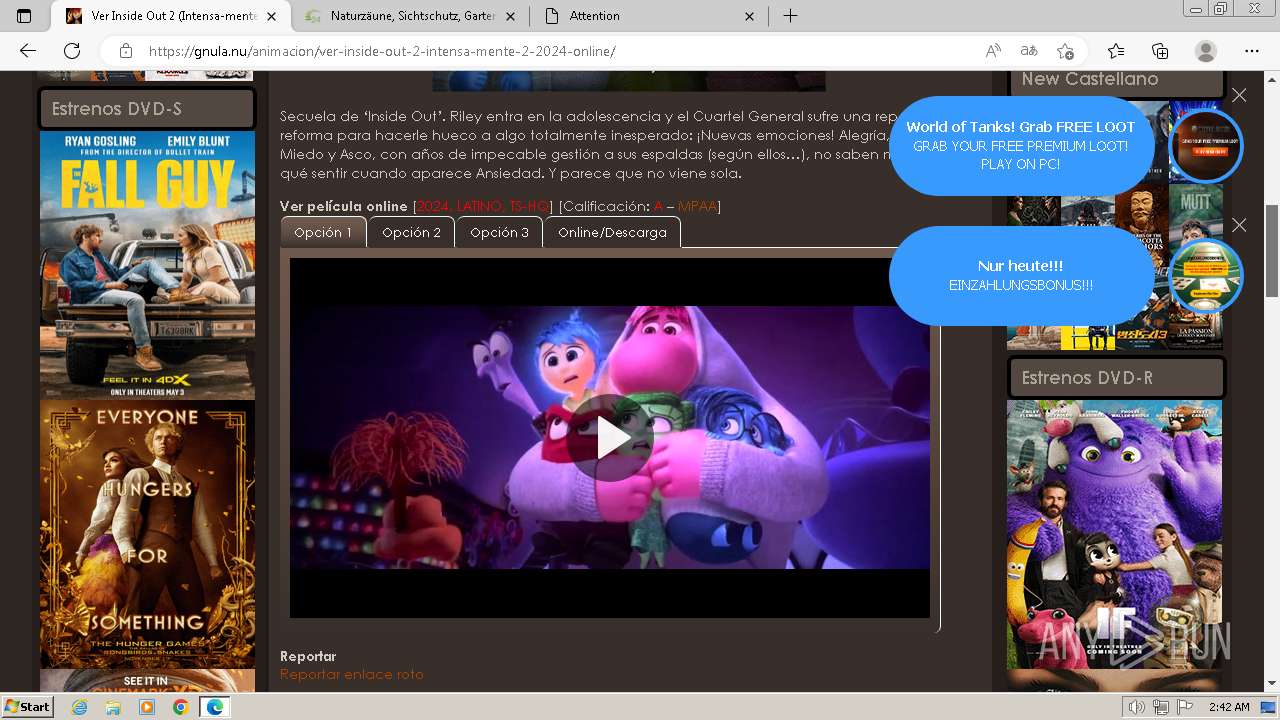Select the Opción 3 player tab
The image size is (1280, 720).
499,232
